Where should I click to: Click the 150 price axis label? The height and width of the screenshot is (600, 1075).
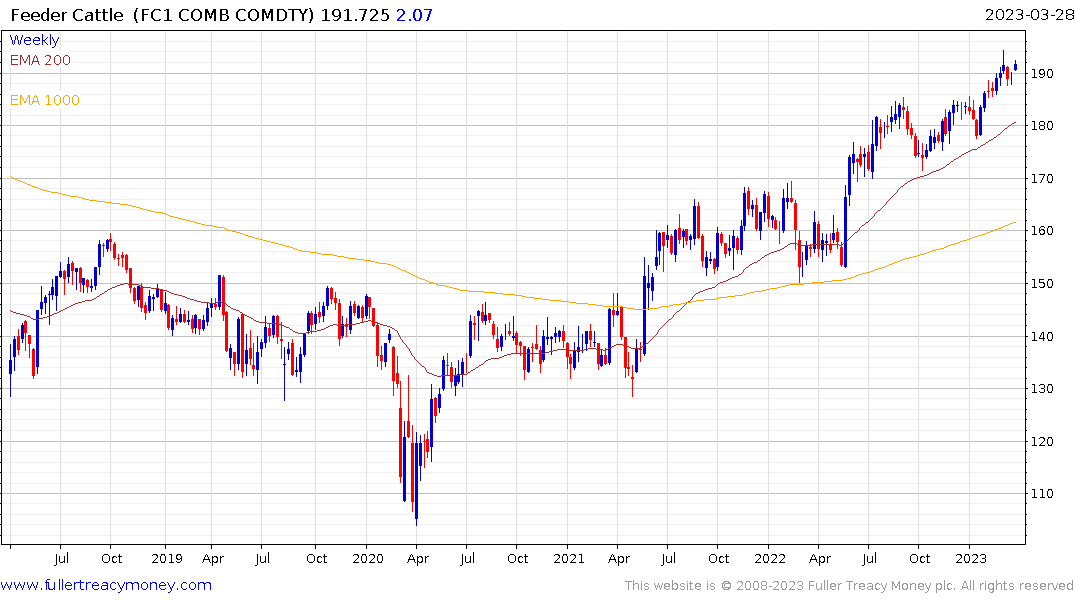pos(1042,283)
